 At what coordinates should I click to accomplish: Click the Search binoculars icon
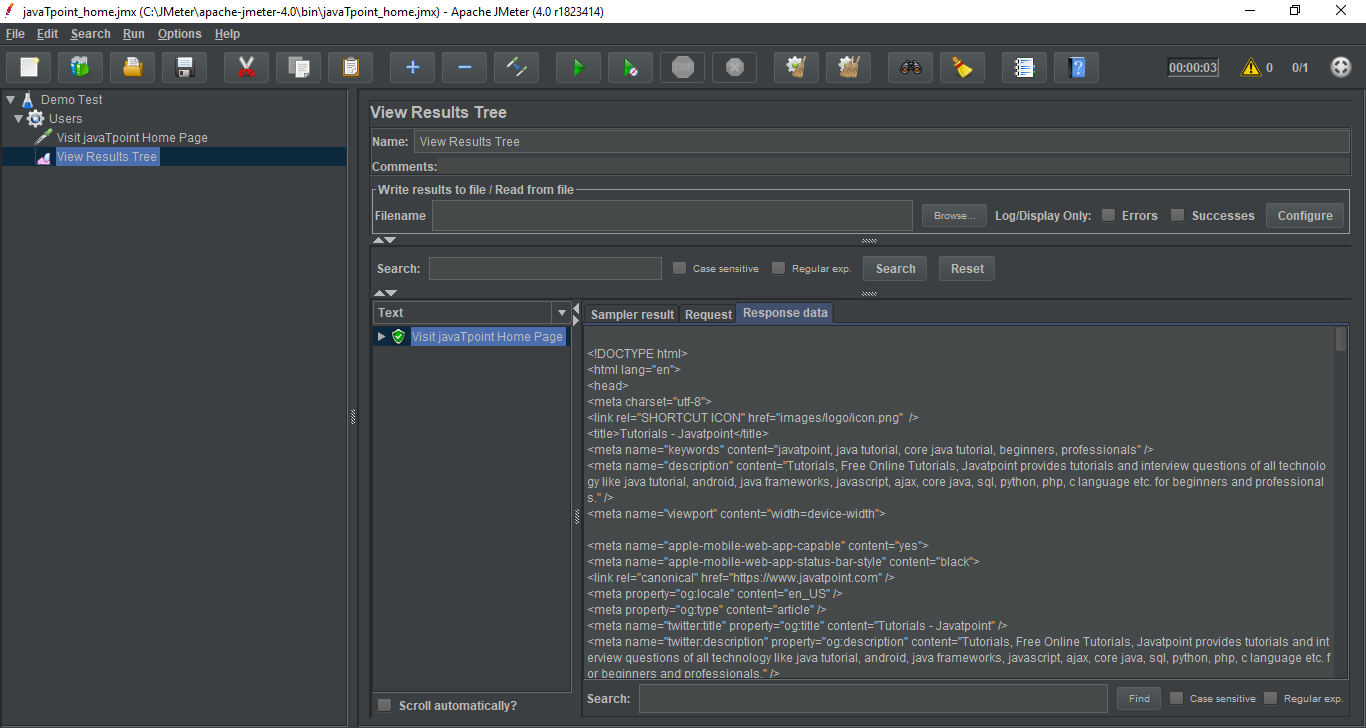(x=910, y=67)
